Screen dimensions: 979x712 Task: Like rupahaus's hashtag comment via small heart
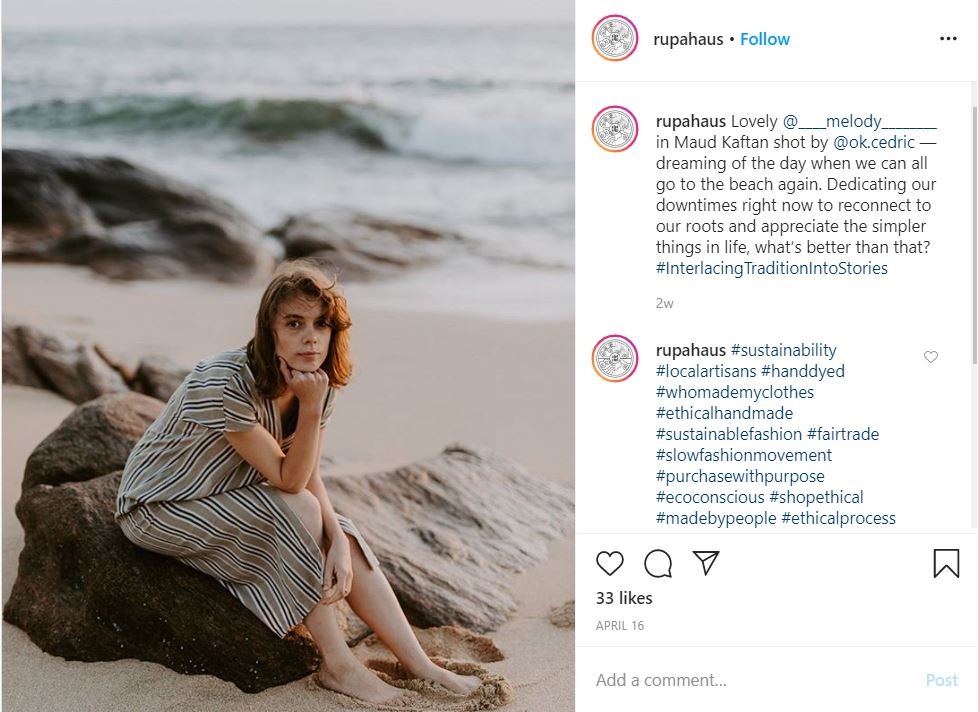tap(931, 357)
